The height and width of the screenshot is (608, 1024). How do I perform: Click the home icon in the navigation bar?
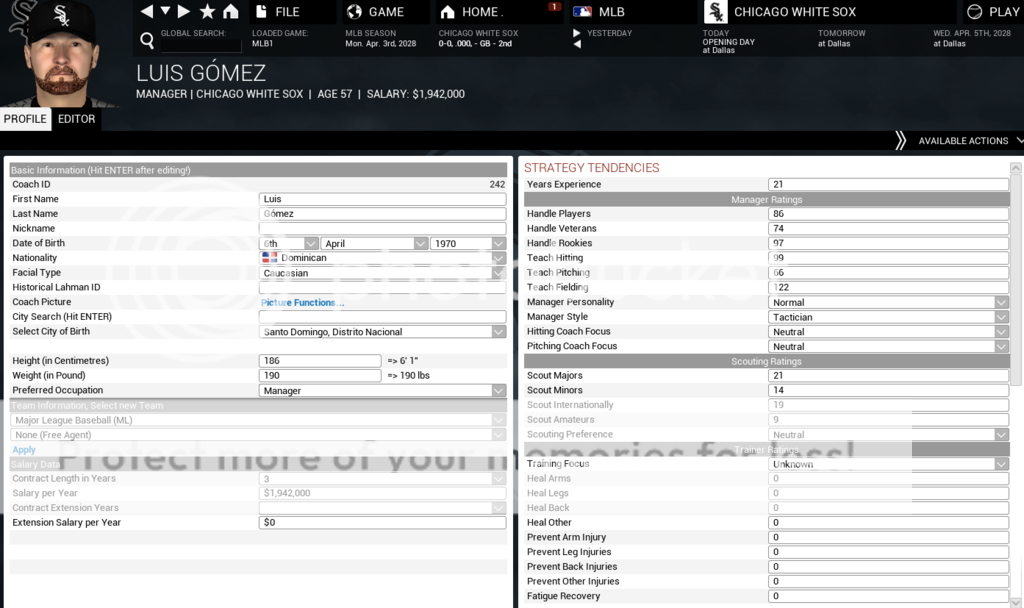point(231,12)
